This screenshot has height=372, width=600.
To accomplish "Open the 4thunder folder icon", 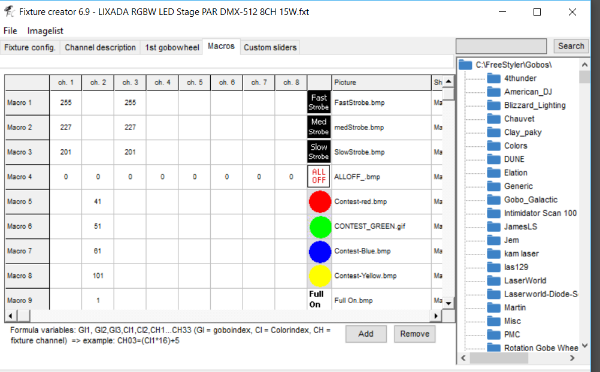I will pyautogui.click(x=494, y=78).
